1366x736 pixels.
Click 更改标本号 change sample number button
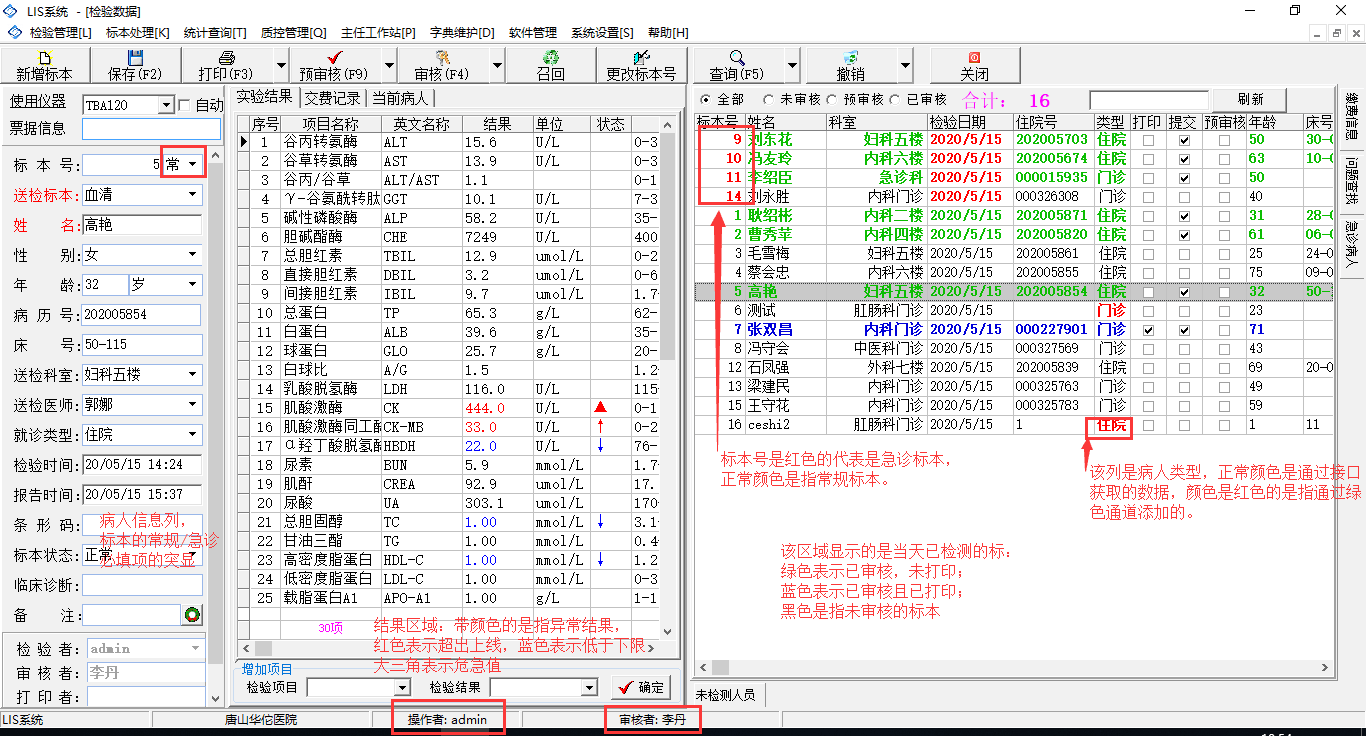click(641, 65)
